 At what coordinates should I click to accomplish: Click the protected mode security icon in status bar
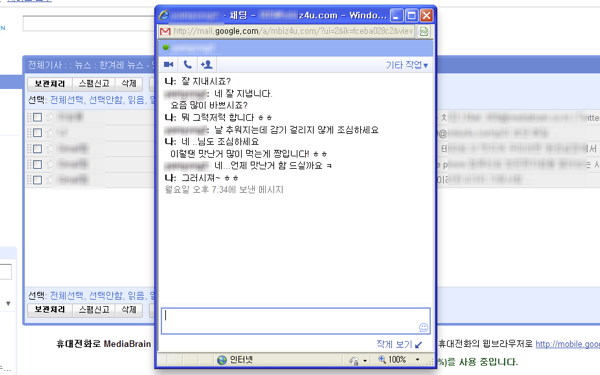[x=354, y=360]
